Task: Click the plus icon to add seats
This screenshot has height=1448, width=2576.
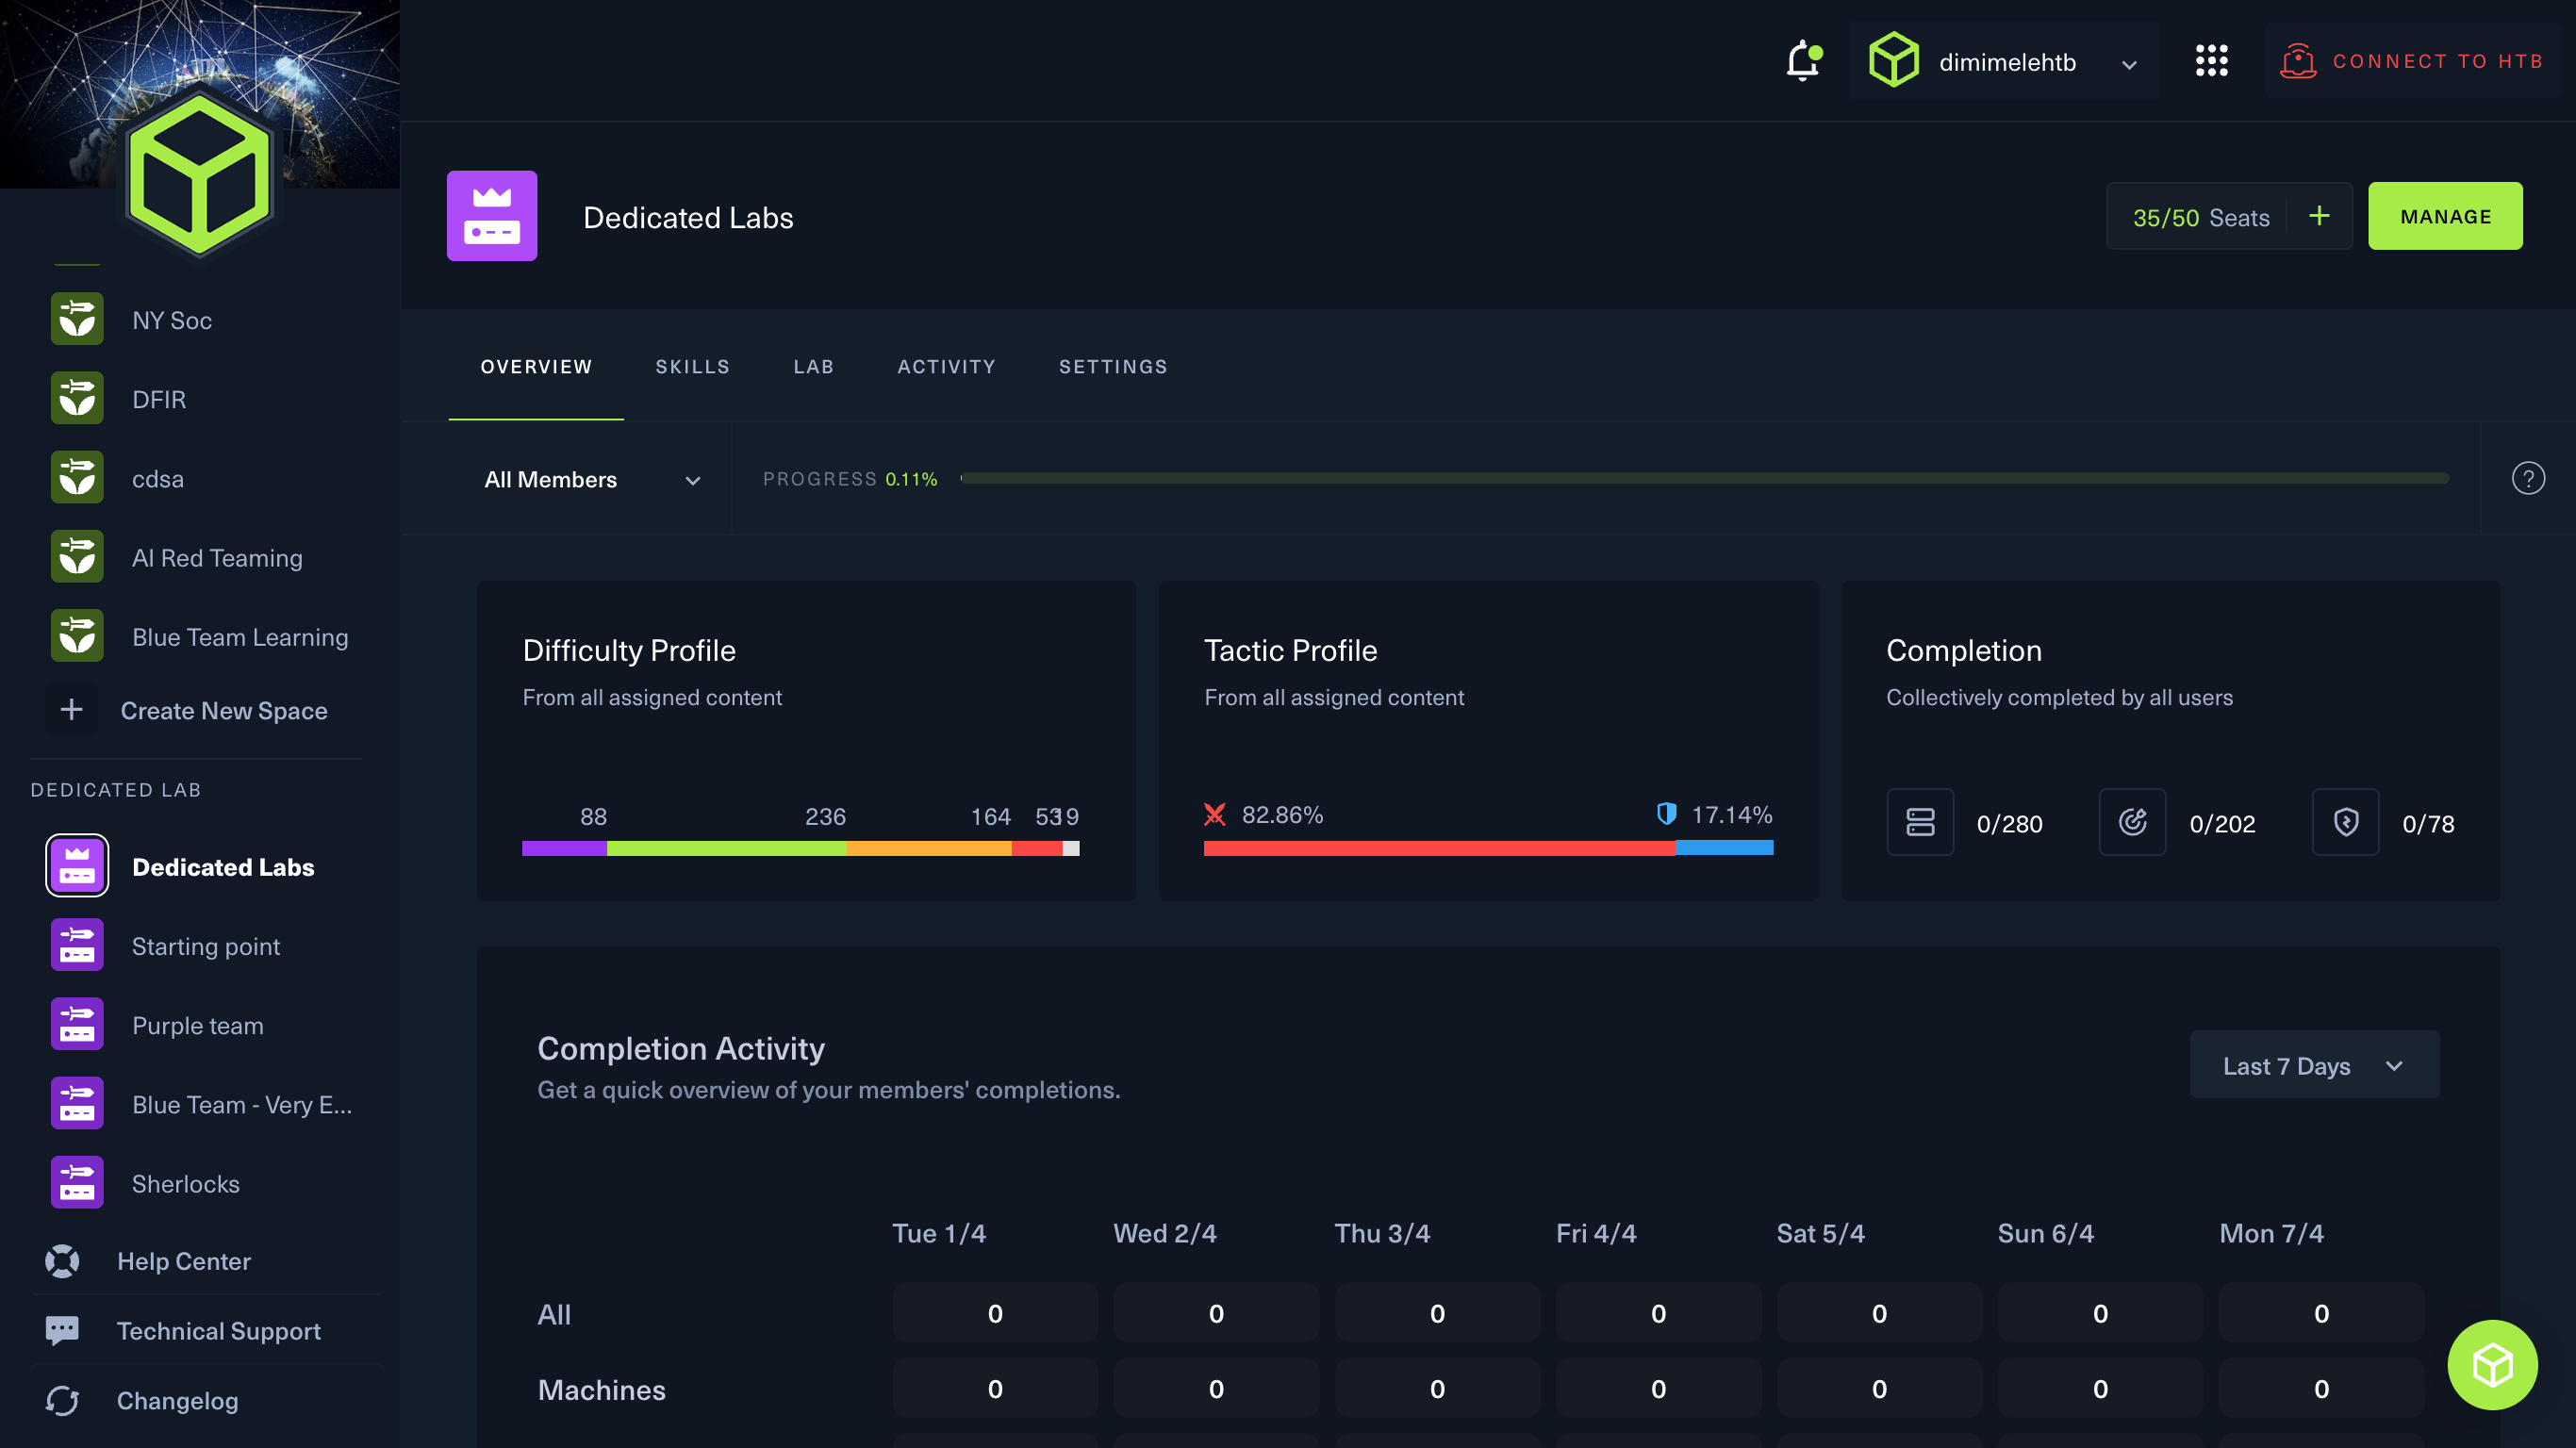Action: 2319,216
